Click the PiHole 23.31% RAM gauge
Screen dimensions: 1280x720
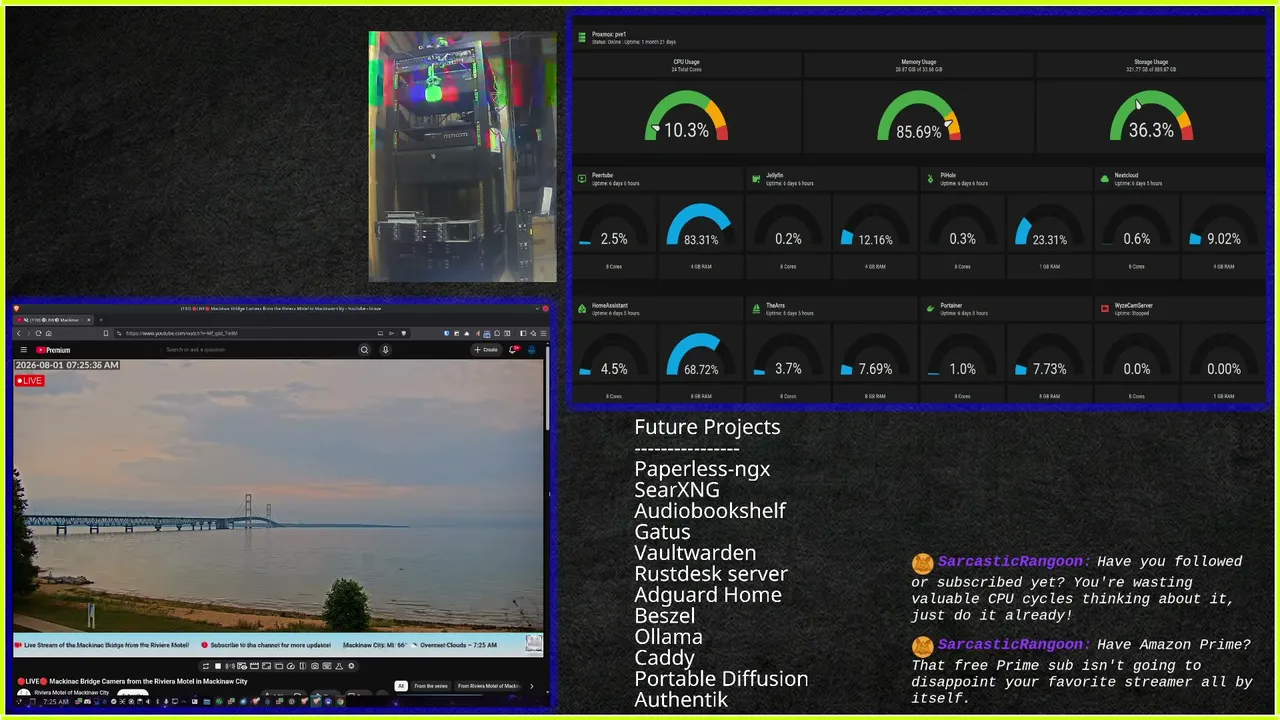point(1049,226)
